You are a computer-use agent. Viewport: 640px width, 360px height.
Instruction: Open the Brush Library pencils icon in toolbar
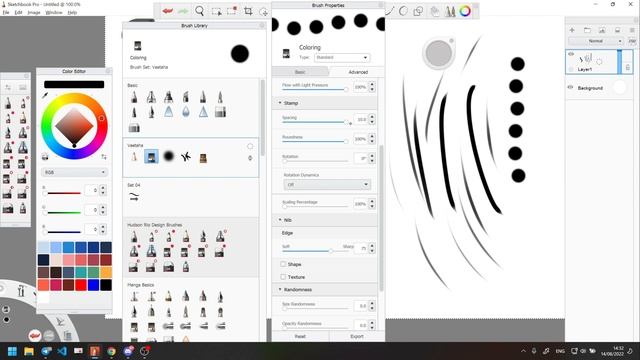pyautogui.click(x=450, y=11)
